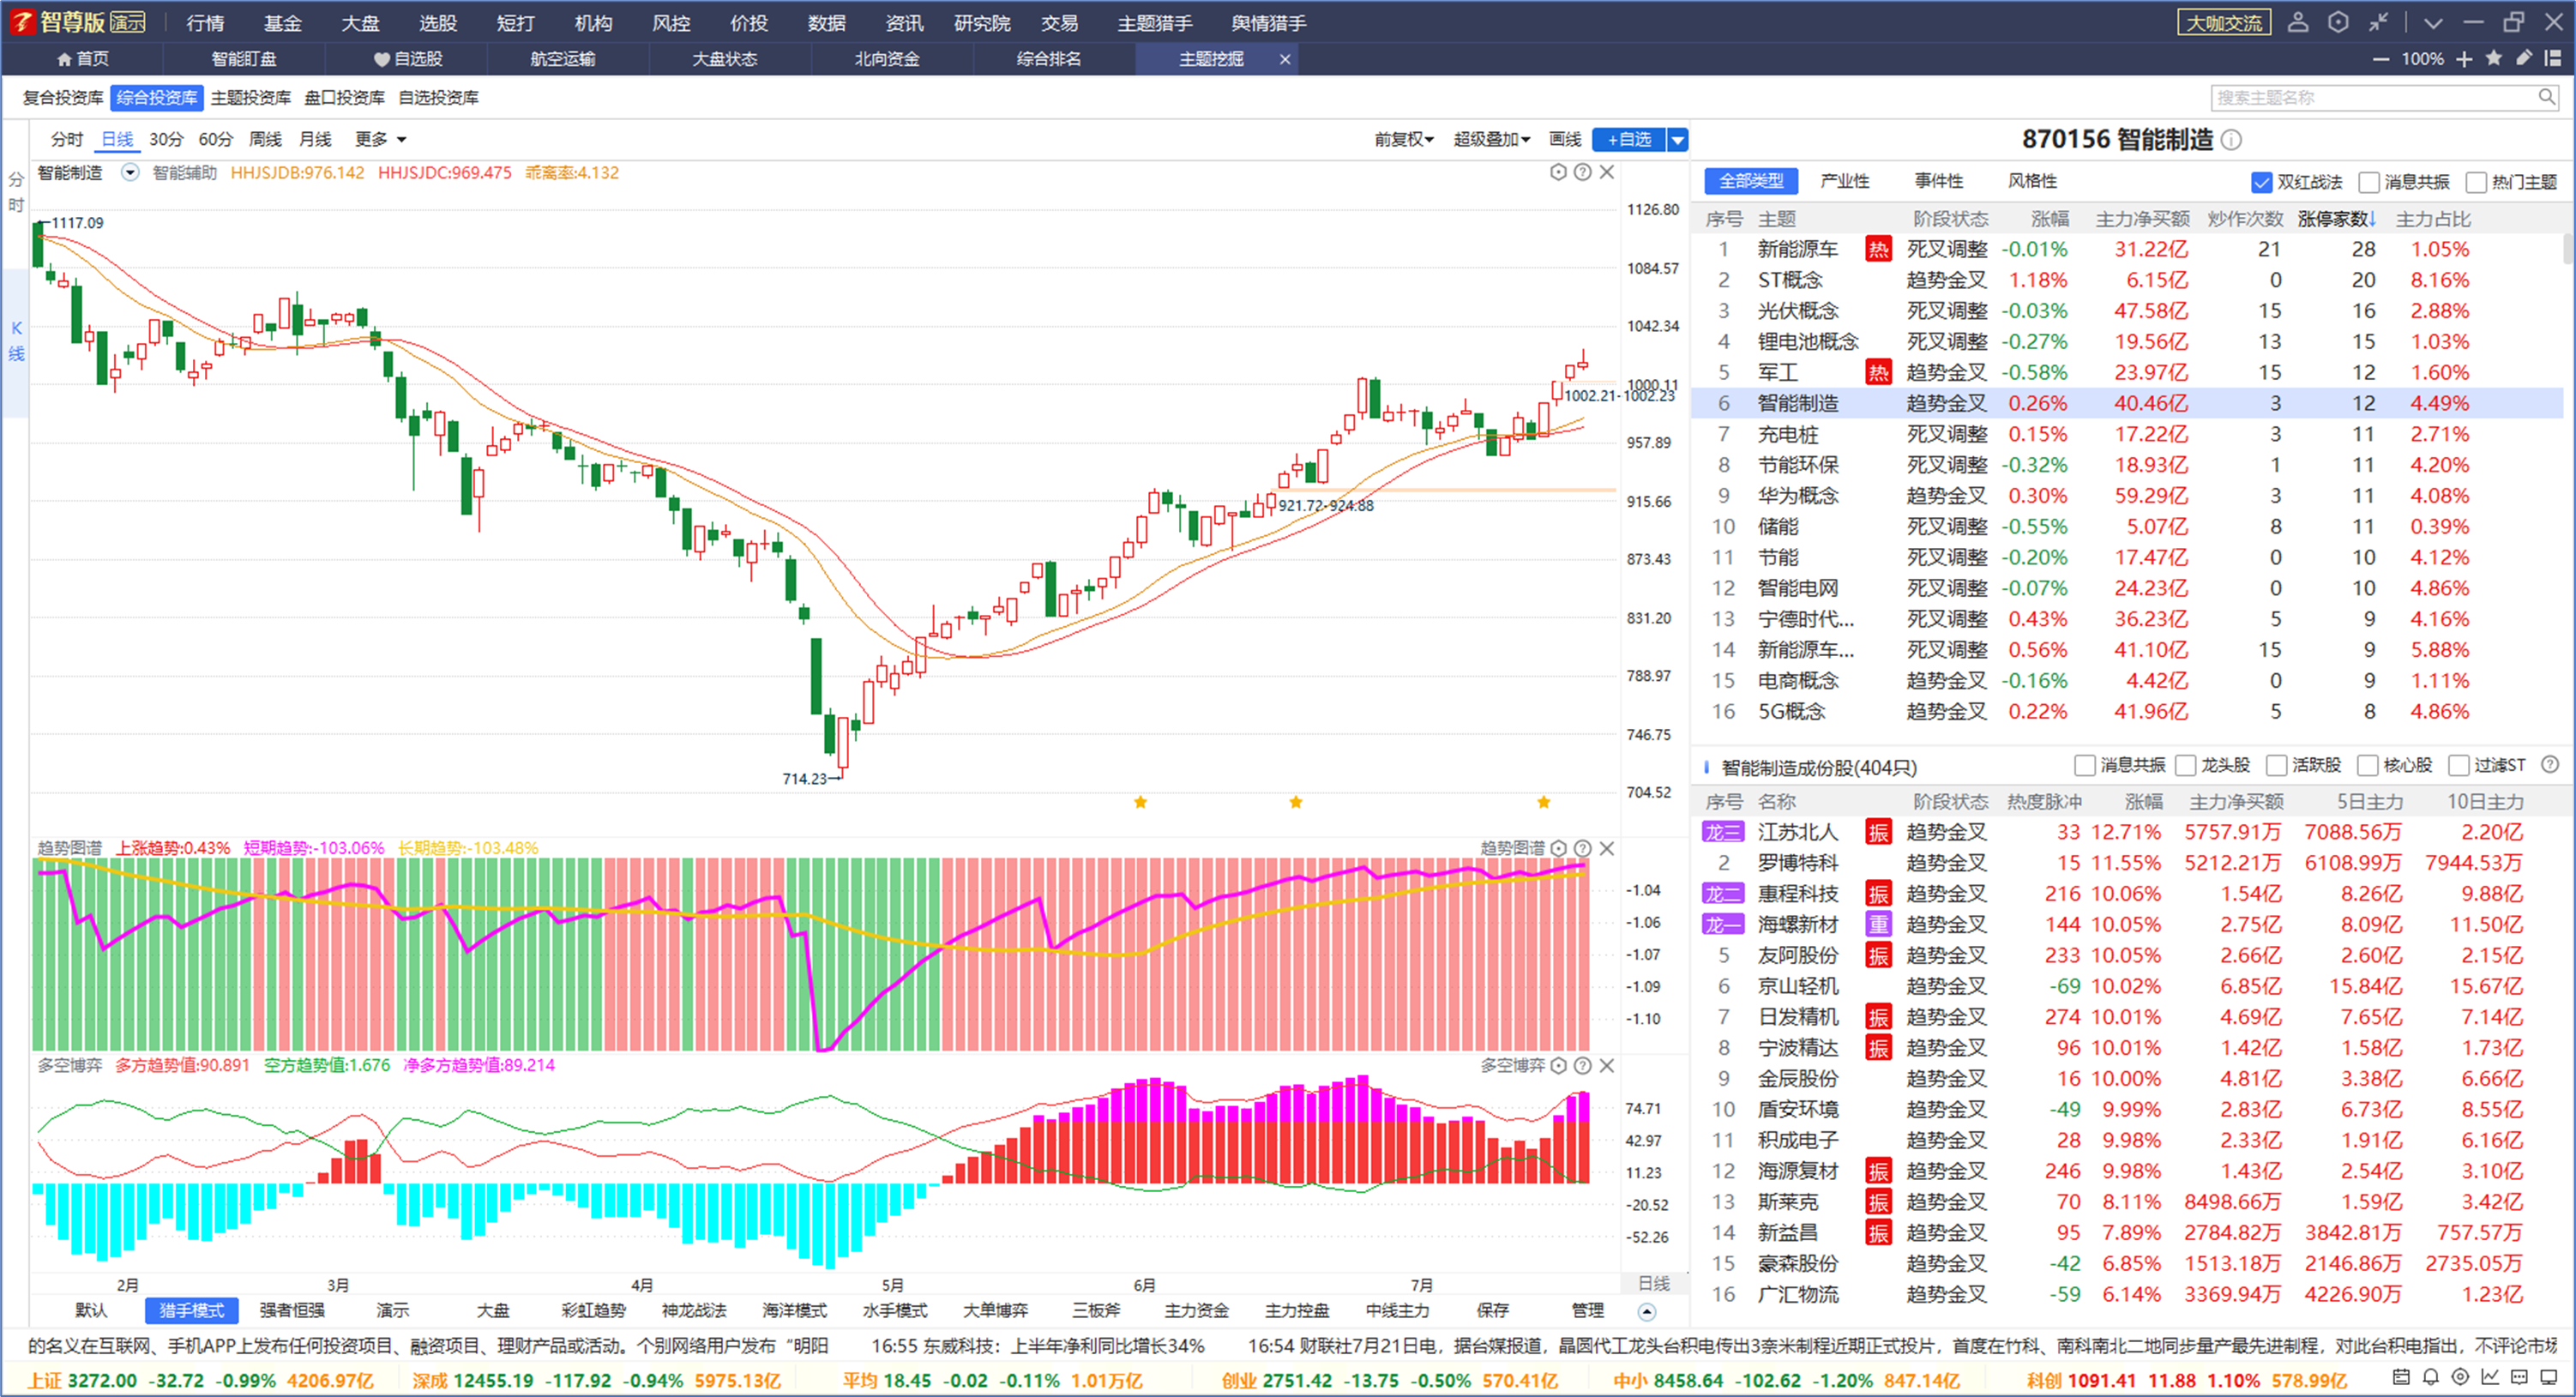2576x1397 pixels.
Task: Select the 周线 period tab
Action: tap(265, 140)
